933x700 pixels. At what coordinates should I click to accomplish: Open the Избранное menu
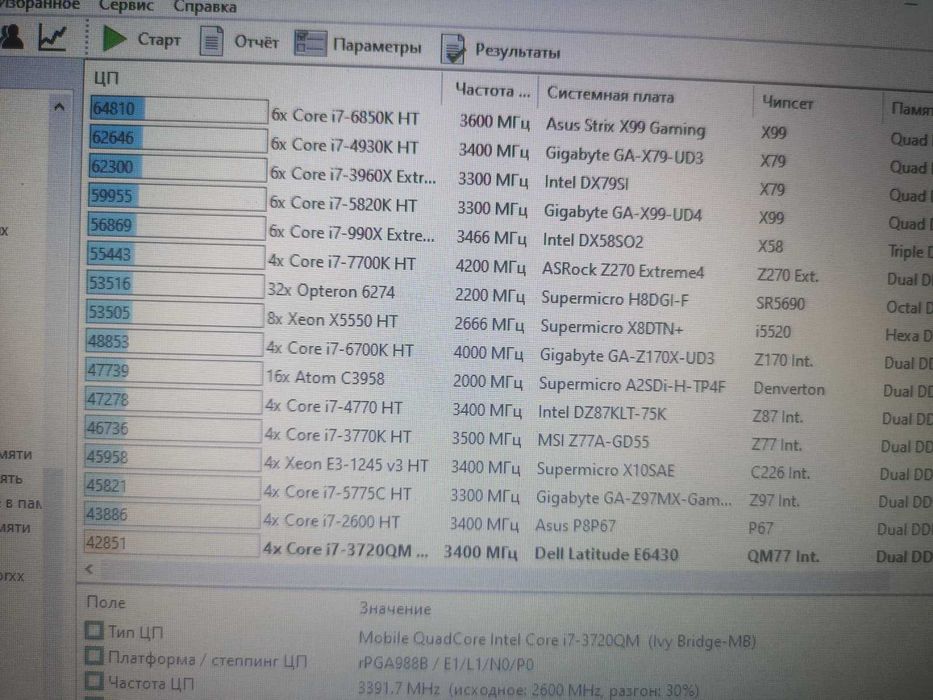coord(39,5)
